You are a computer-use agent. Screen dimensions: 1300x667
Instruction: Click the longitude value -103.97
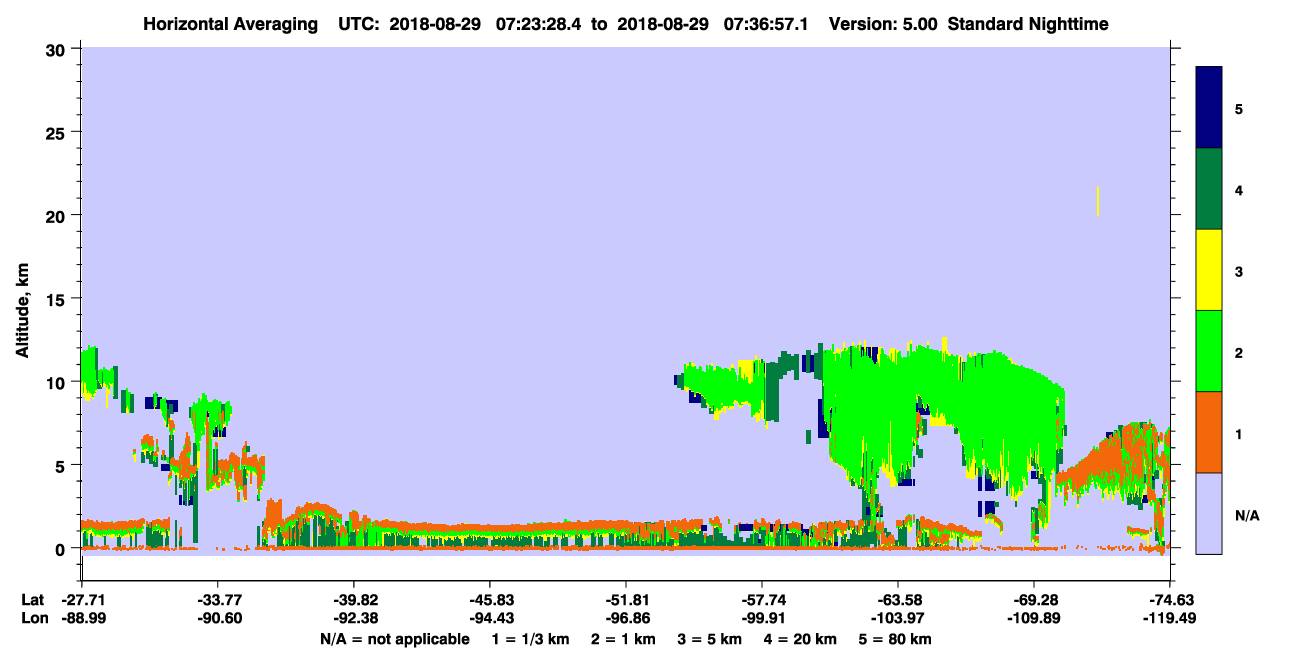point(898,618)
